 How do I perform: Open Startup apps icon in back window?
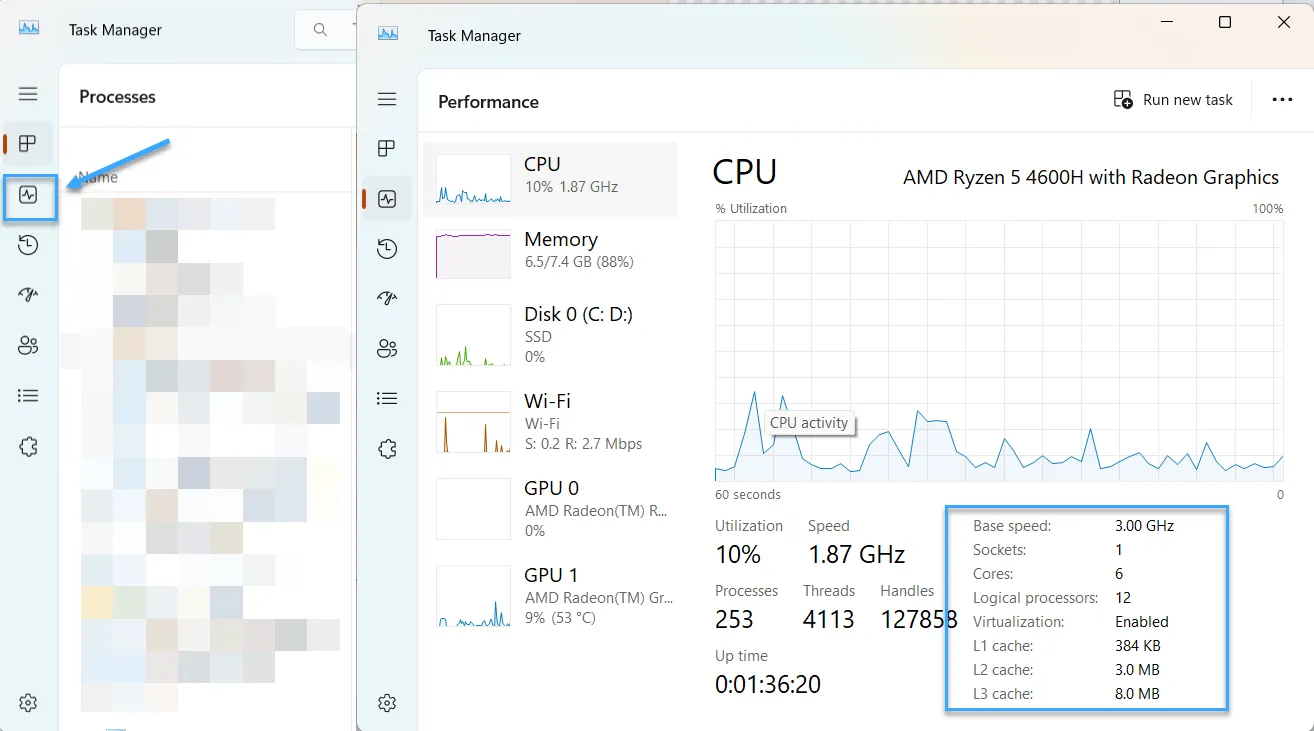point(28,295)
